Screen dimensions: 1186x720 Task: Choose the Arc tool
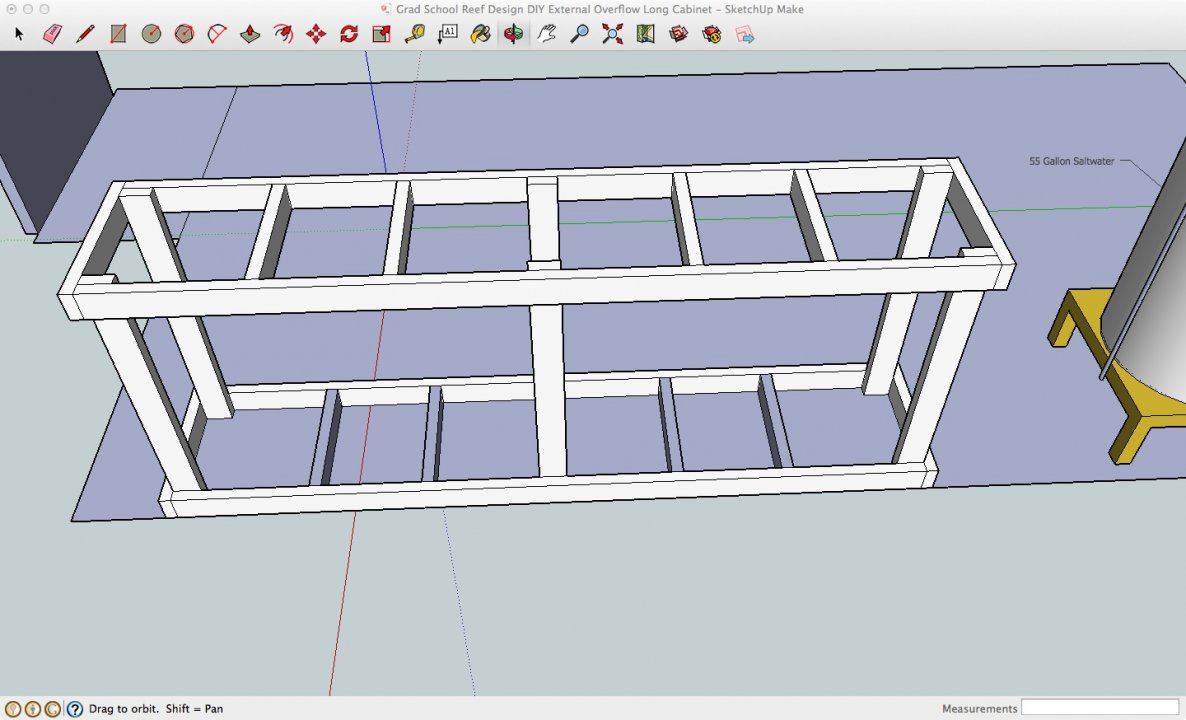(217, 34)
